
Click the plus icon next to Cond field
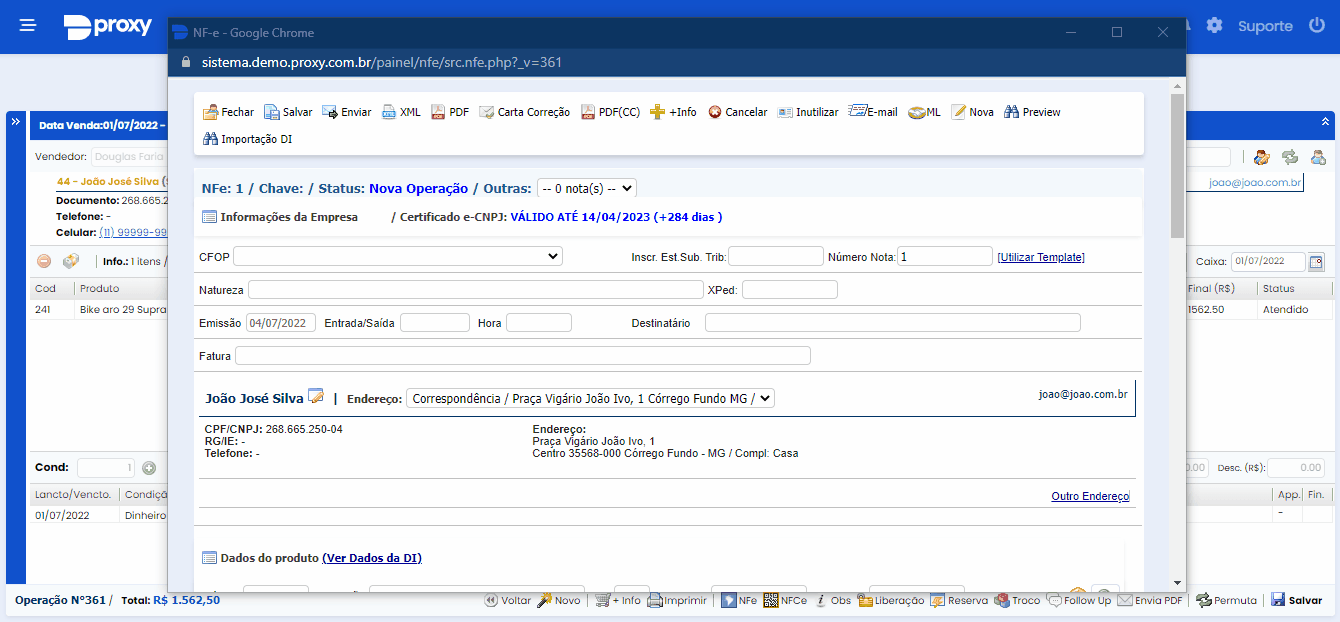click(149, 467)
